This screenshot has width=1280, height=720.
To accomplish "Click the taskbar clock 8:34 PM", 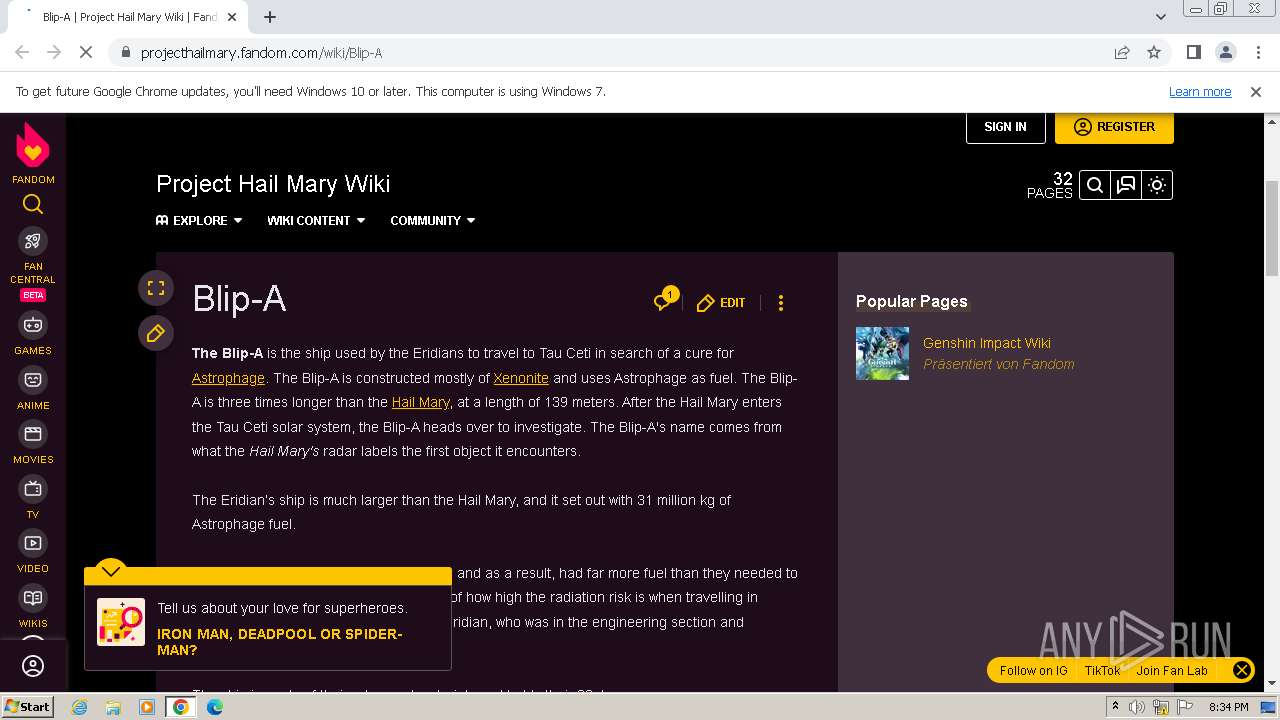I will 1228,707.
